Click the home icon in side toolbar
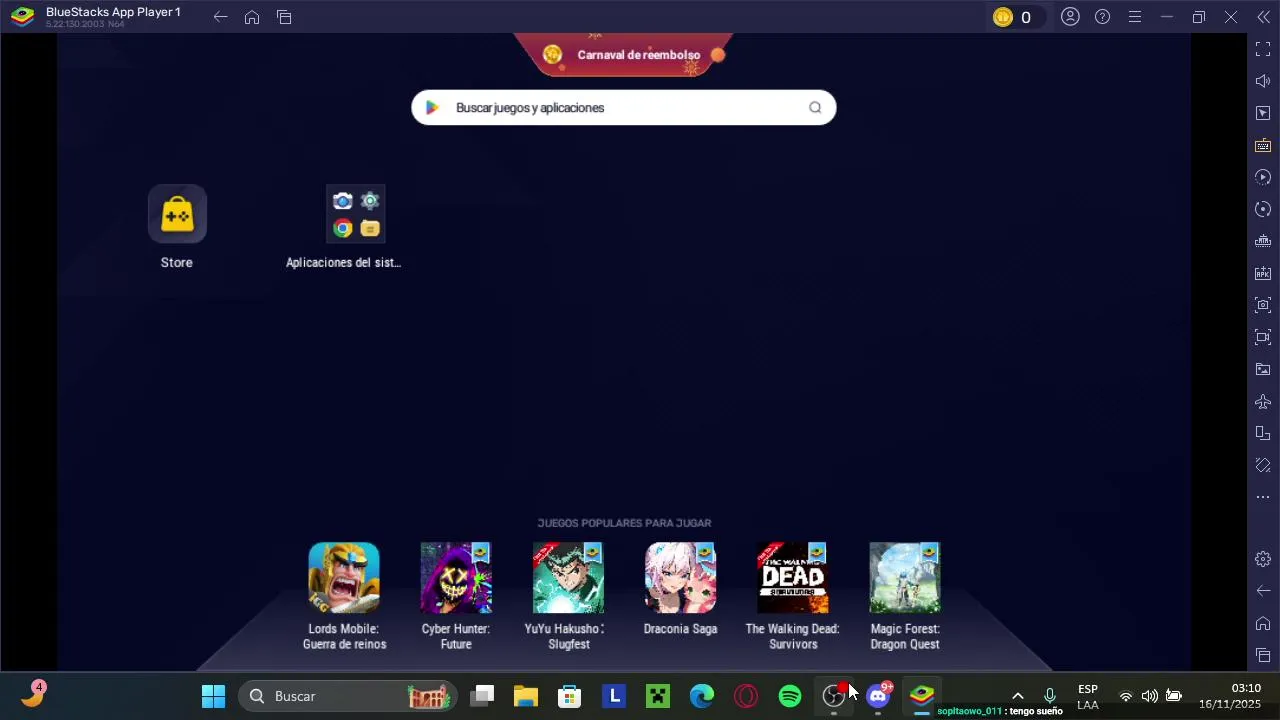Viewport: 1280px width, 720px height. [1263, 623]
